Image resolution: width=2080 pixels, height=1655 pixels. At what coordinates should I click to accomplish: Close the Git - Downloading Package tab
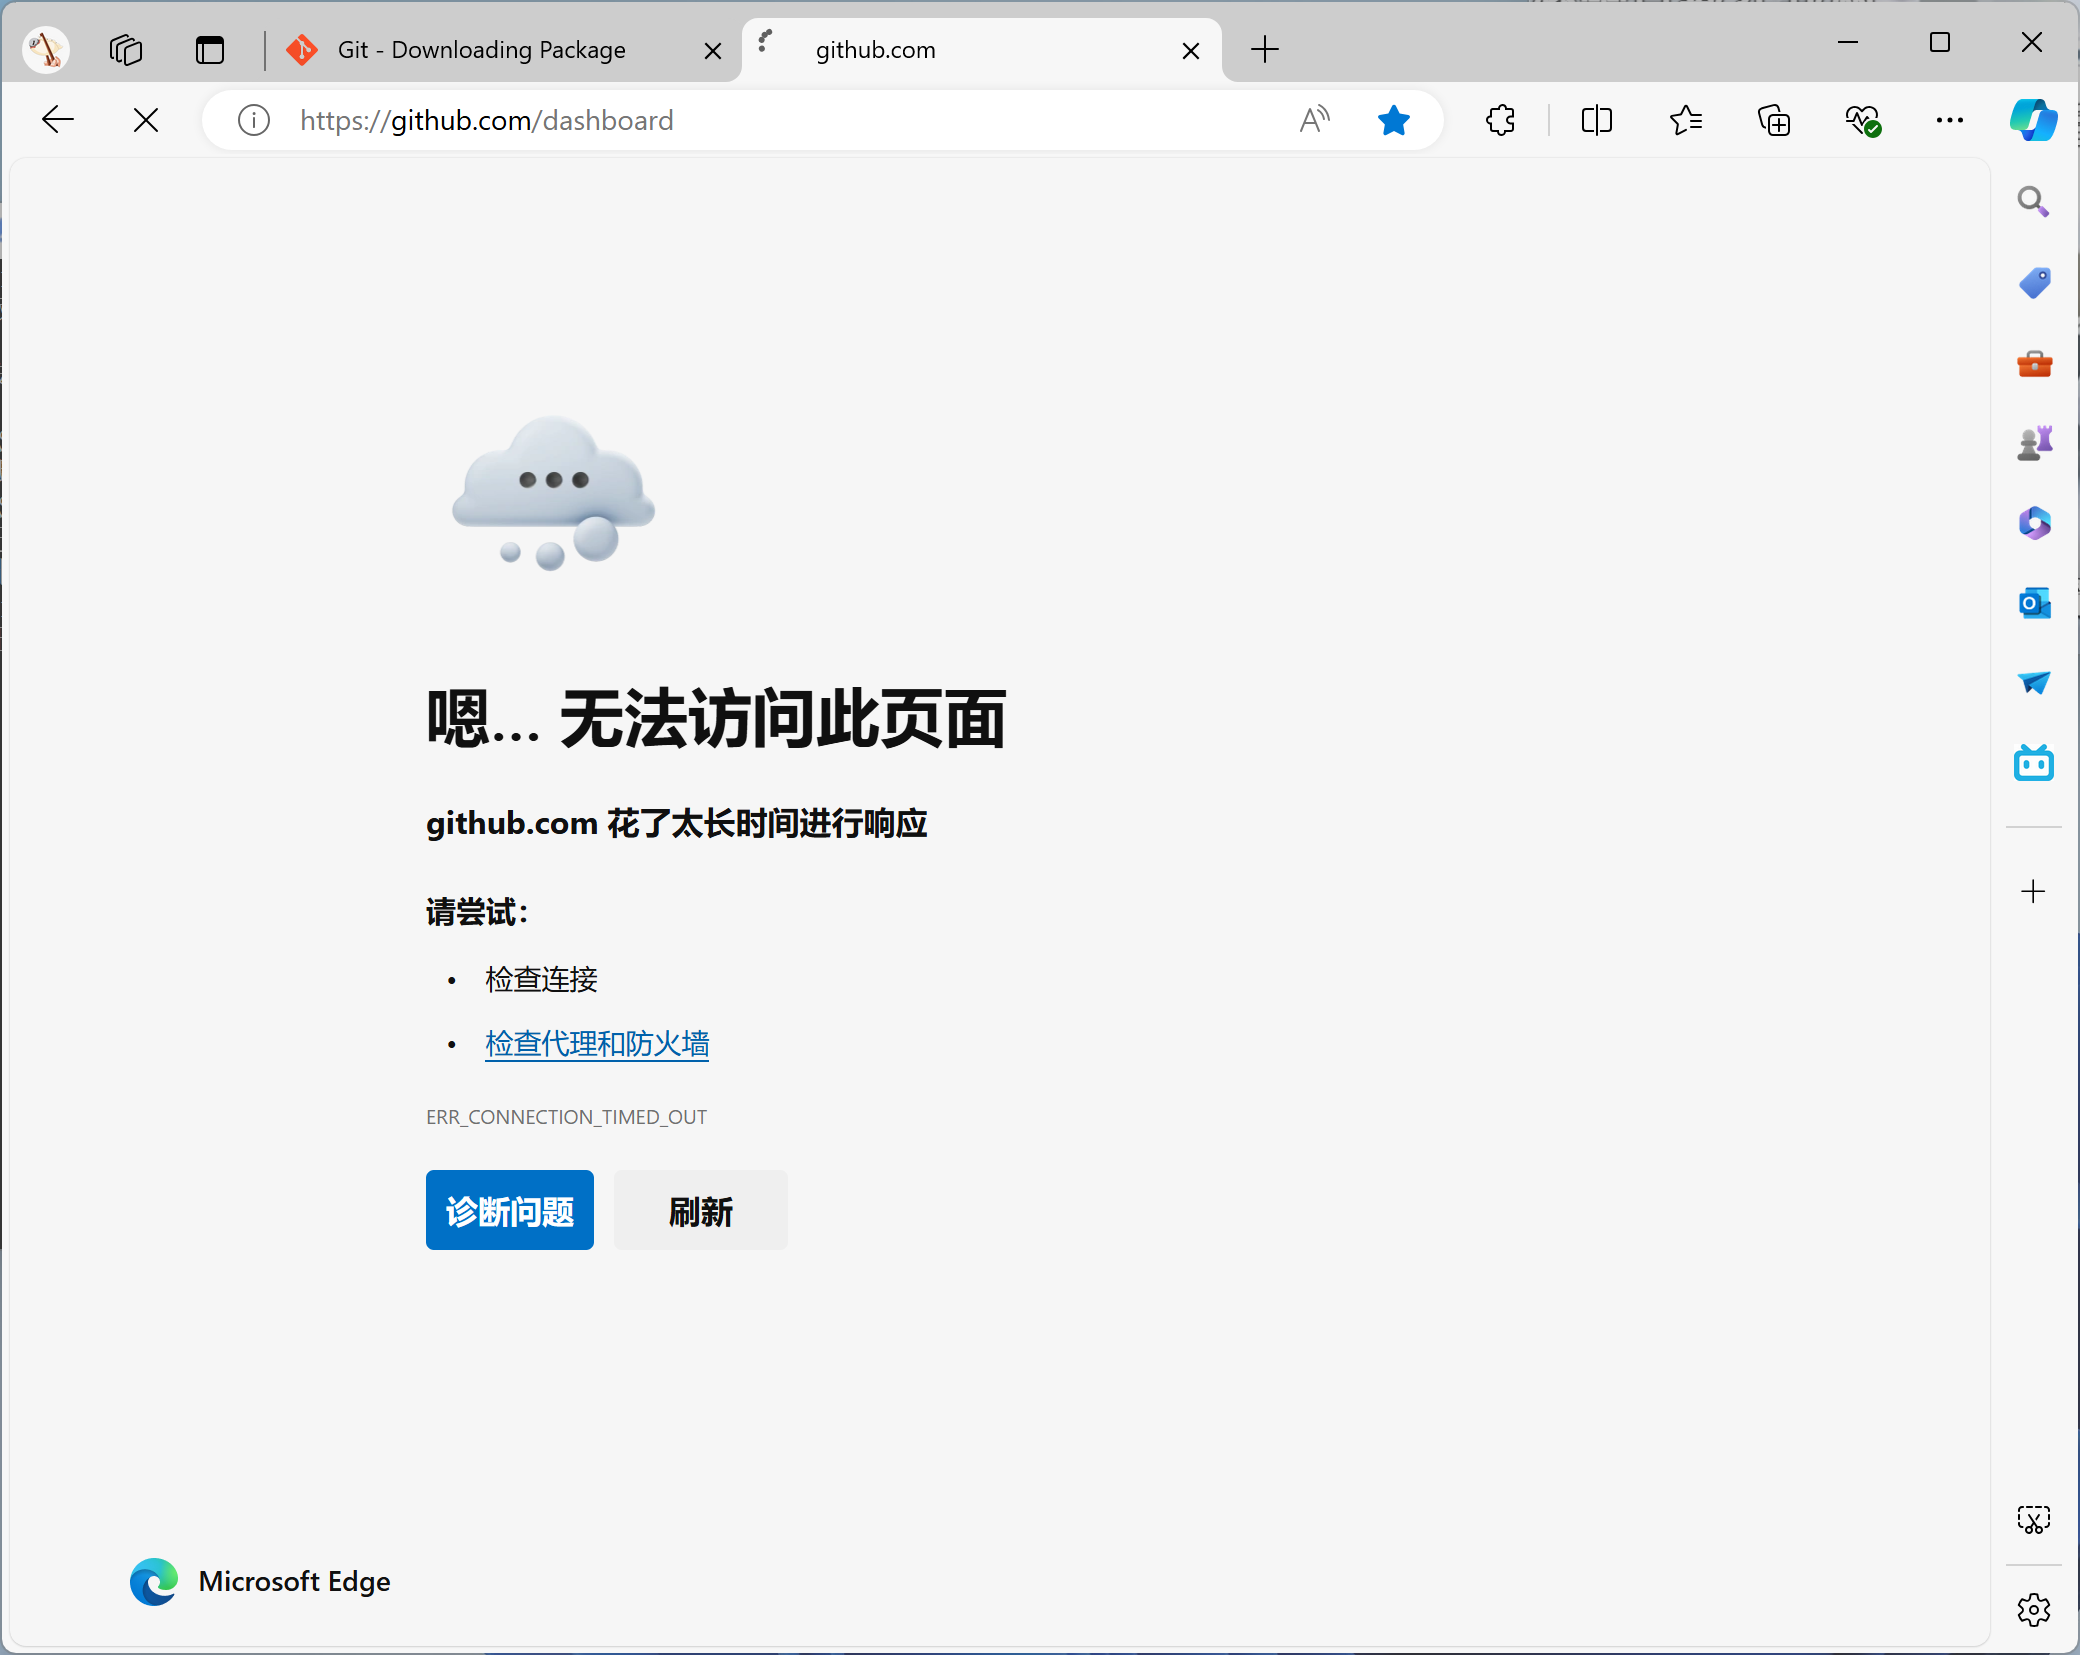pyautogui.click(x=713, y=51)
